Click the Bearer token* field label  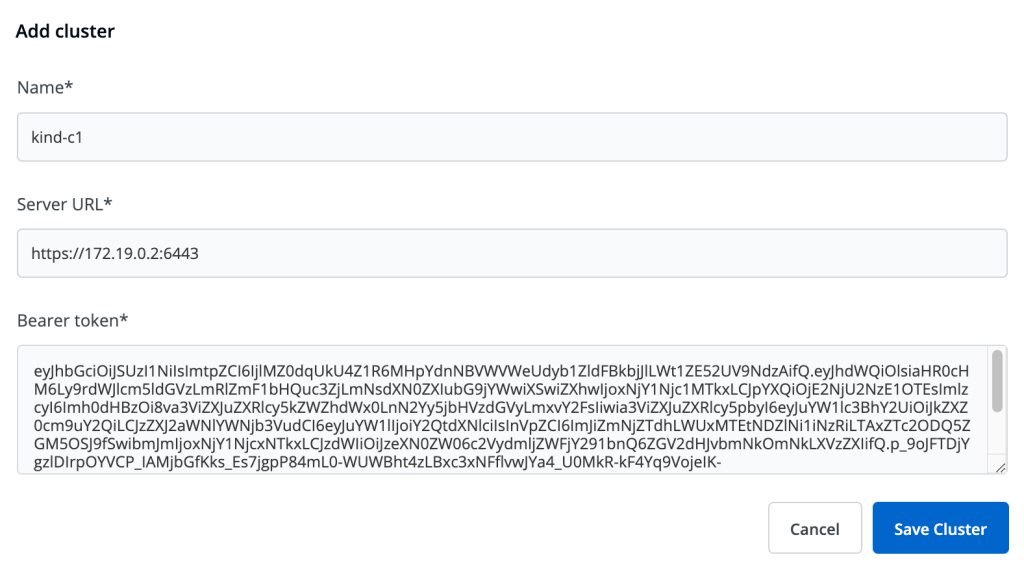[73, 321]
